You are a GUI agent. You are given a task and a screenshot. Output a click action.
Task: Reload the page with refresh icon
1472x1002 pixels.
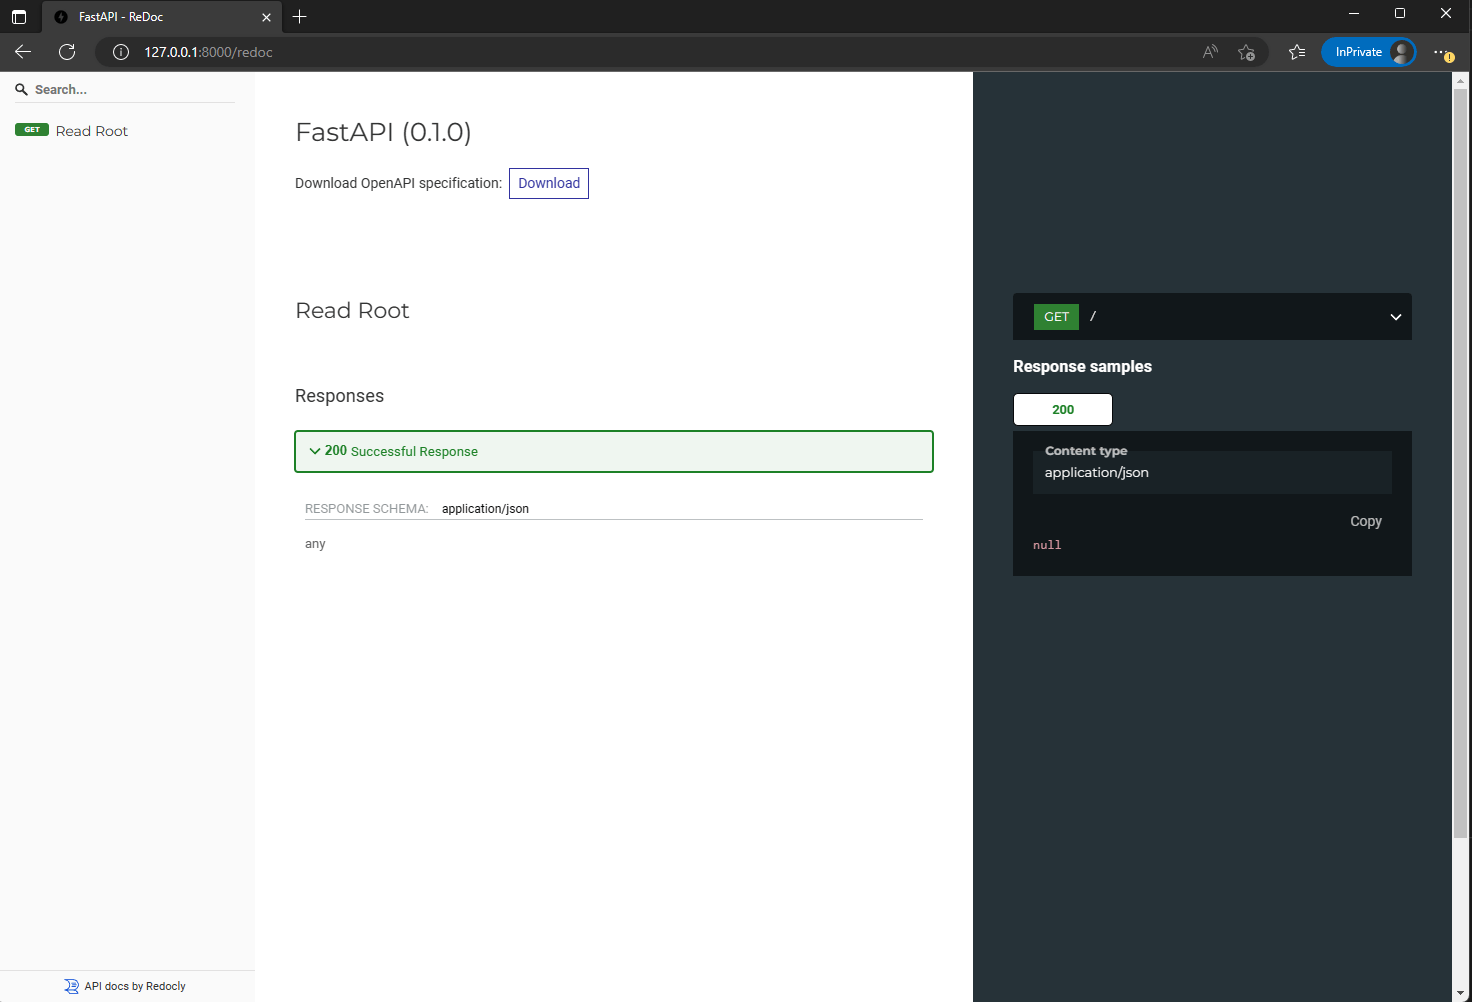pos(67,52)
